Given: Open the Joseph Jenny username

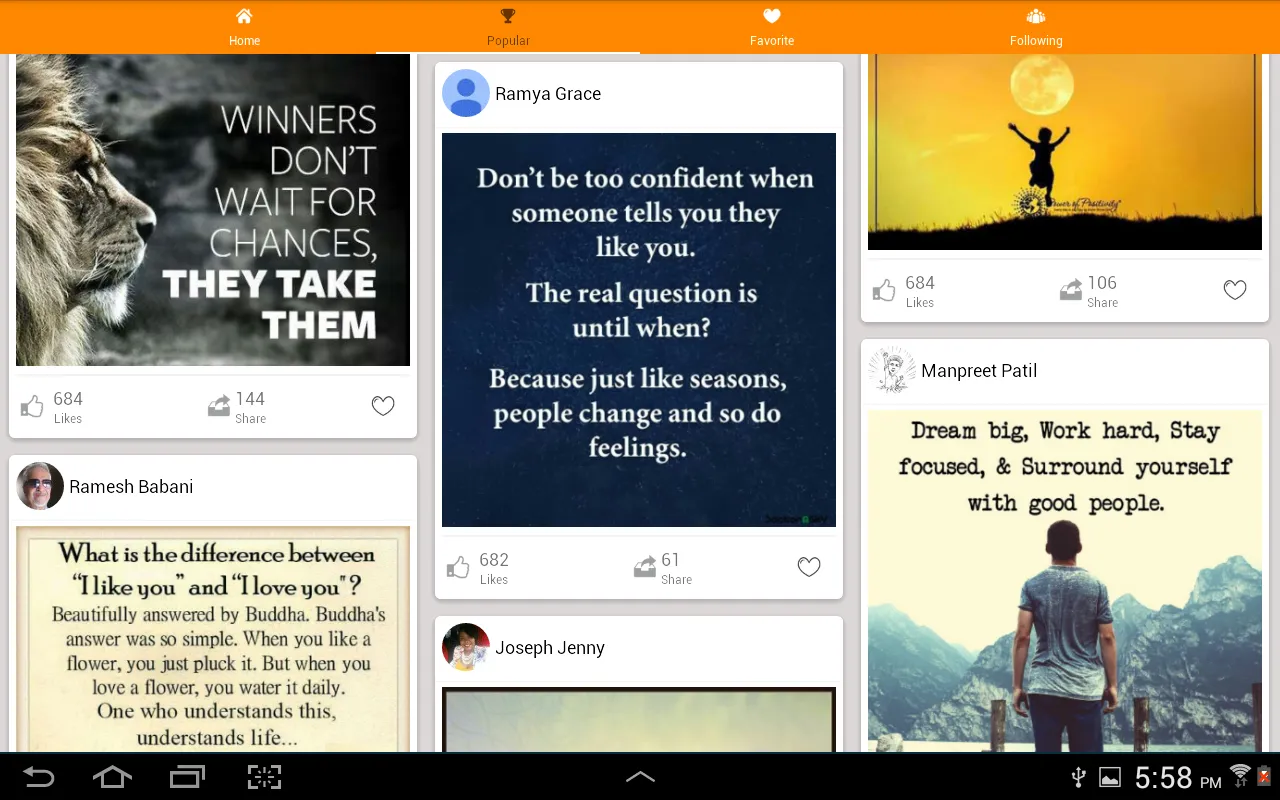Looking at the screenshot, I should tap(550, 648).
